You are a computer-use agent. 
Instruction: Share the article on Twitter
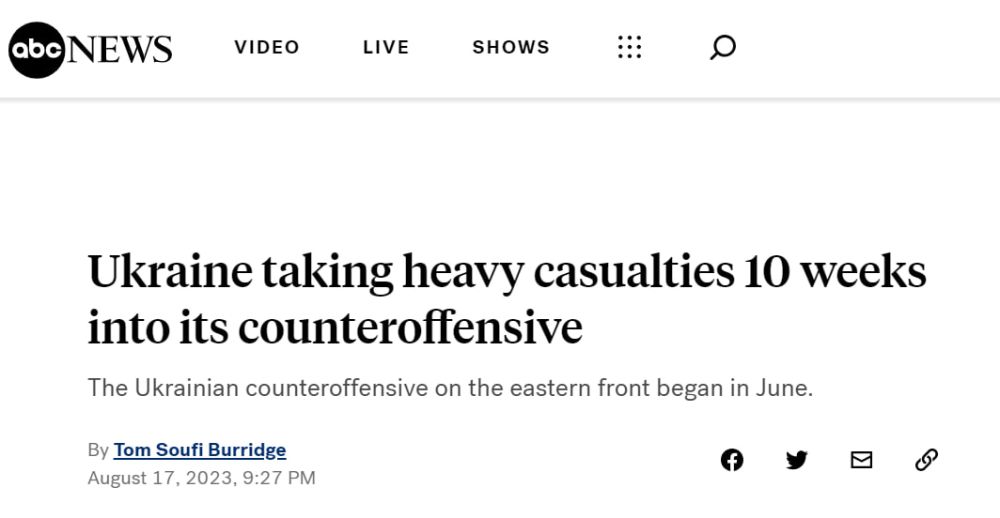coord(797,460)
